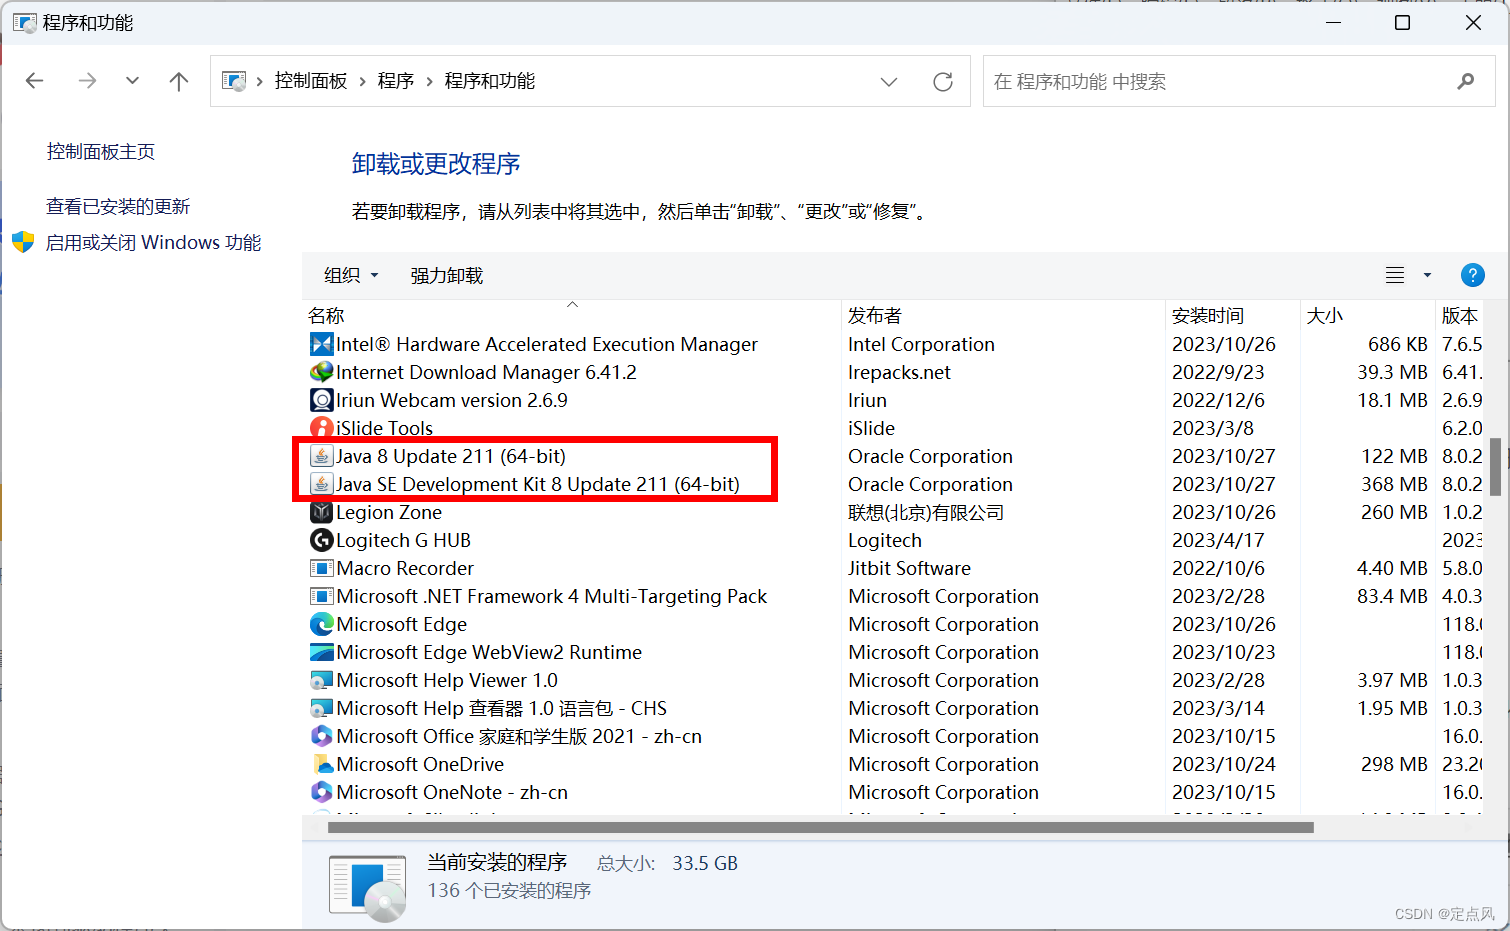
Task: Expand chevron after 控制面板 in breadcrumb
Action: point(362,82)
